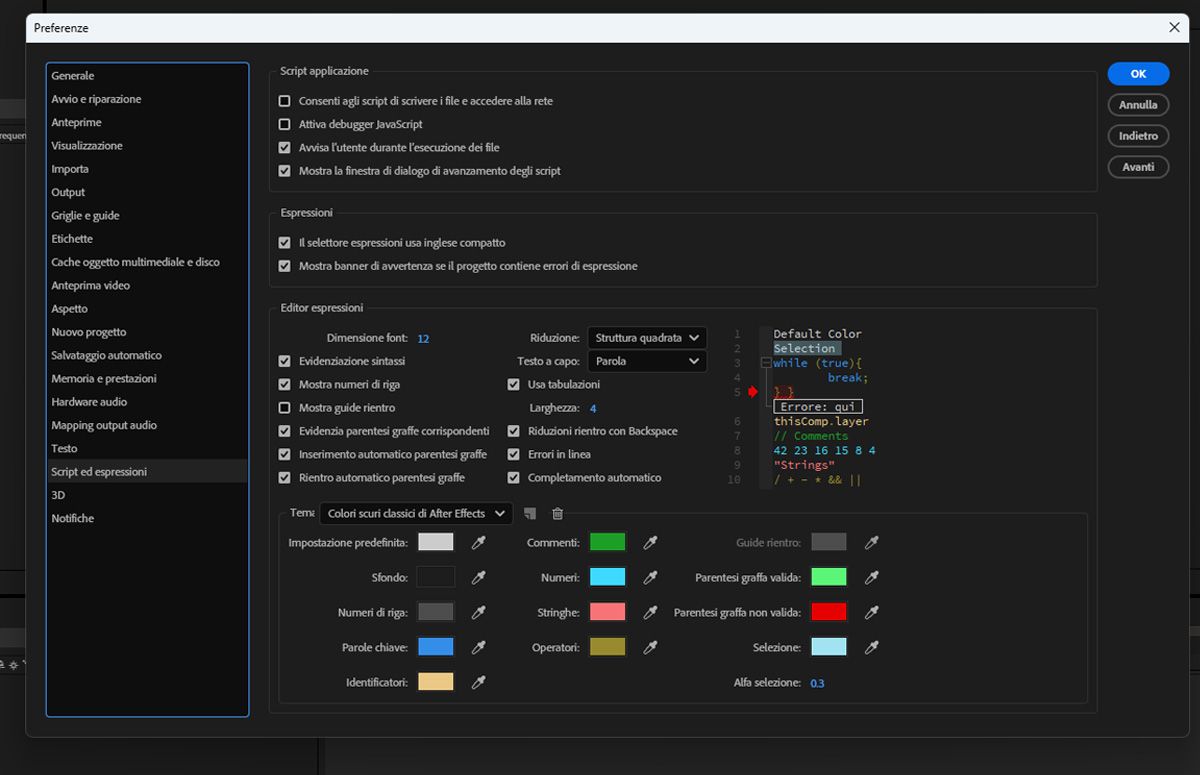Edit the Parole chiave blue swatch

pyautogui.click(x=435, y=647)
